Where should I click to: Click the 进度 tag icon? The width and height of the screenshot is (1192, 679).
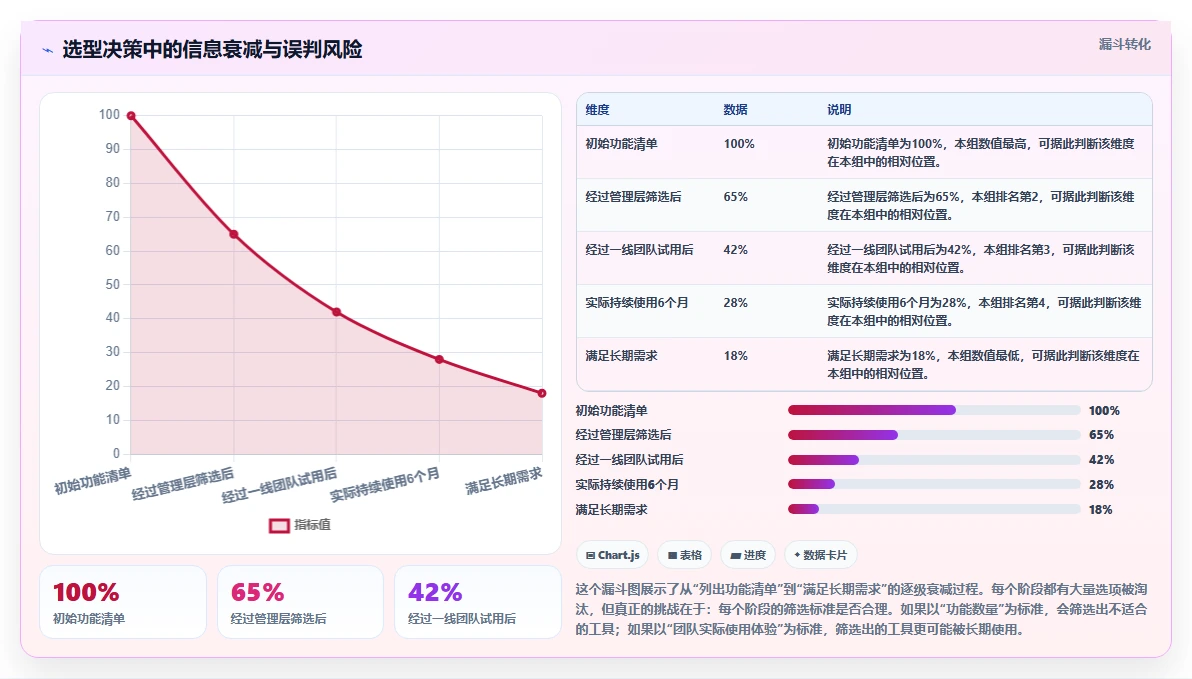click(735, 556)
